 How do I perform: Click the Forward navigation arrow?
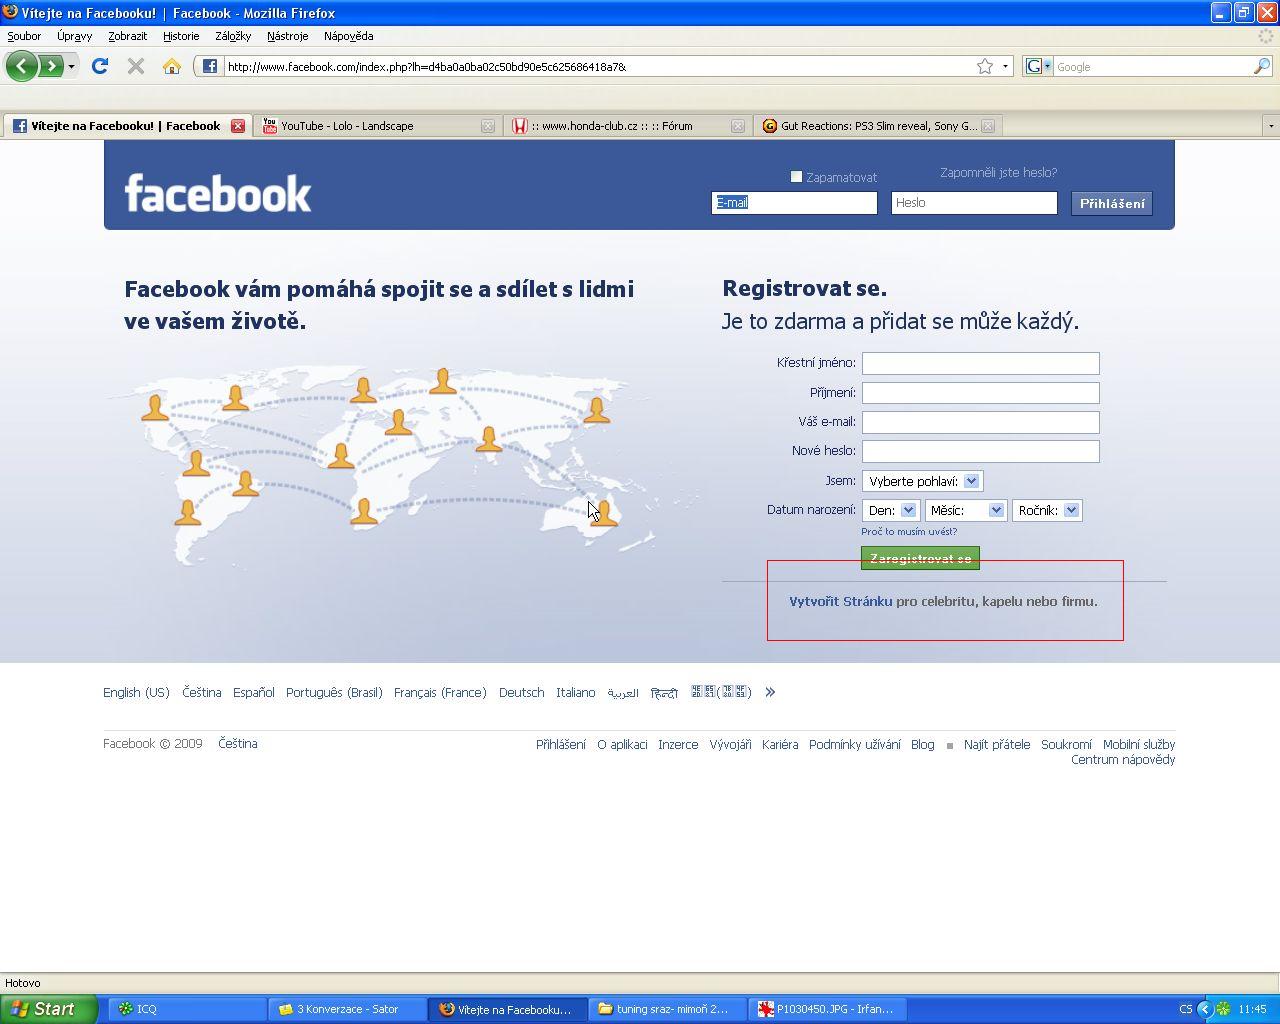tap(51, 67)
